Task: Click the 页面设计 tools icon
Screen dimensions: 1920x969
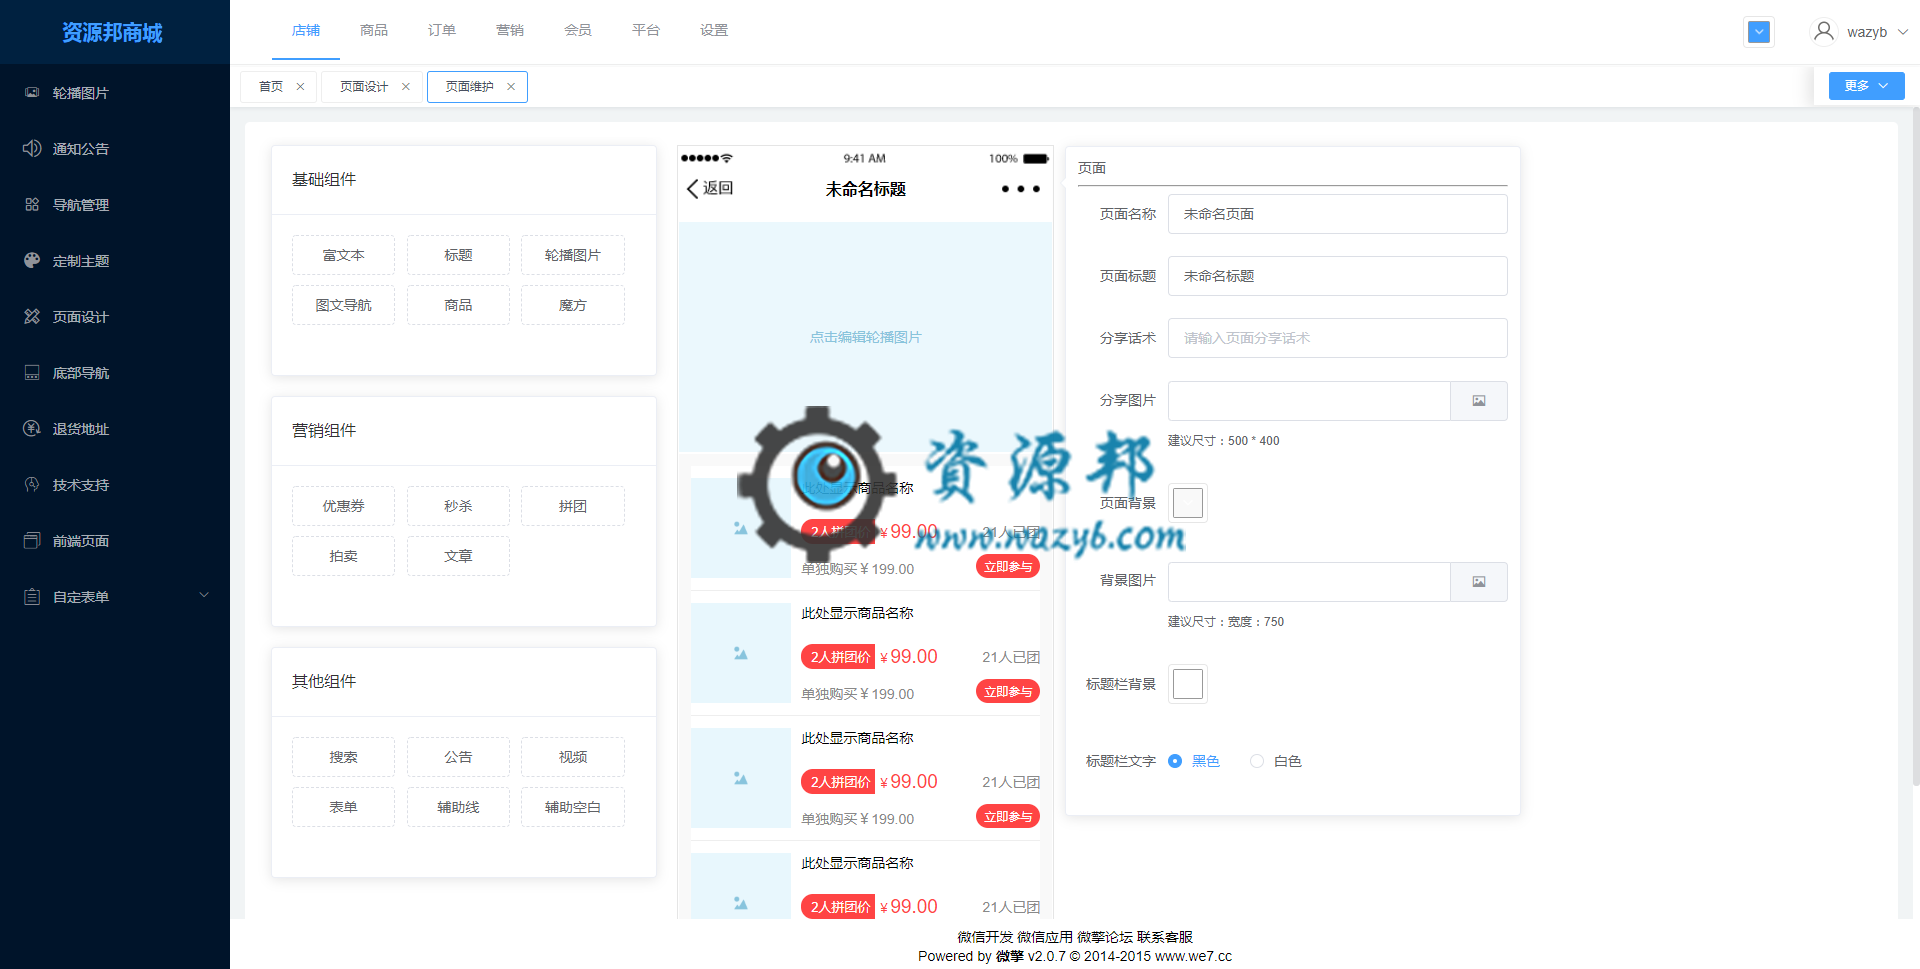Action: click(32, 316)
